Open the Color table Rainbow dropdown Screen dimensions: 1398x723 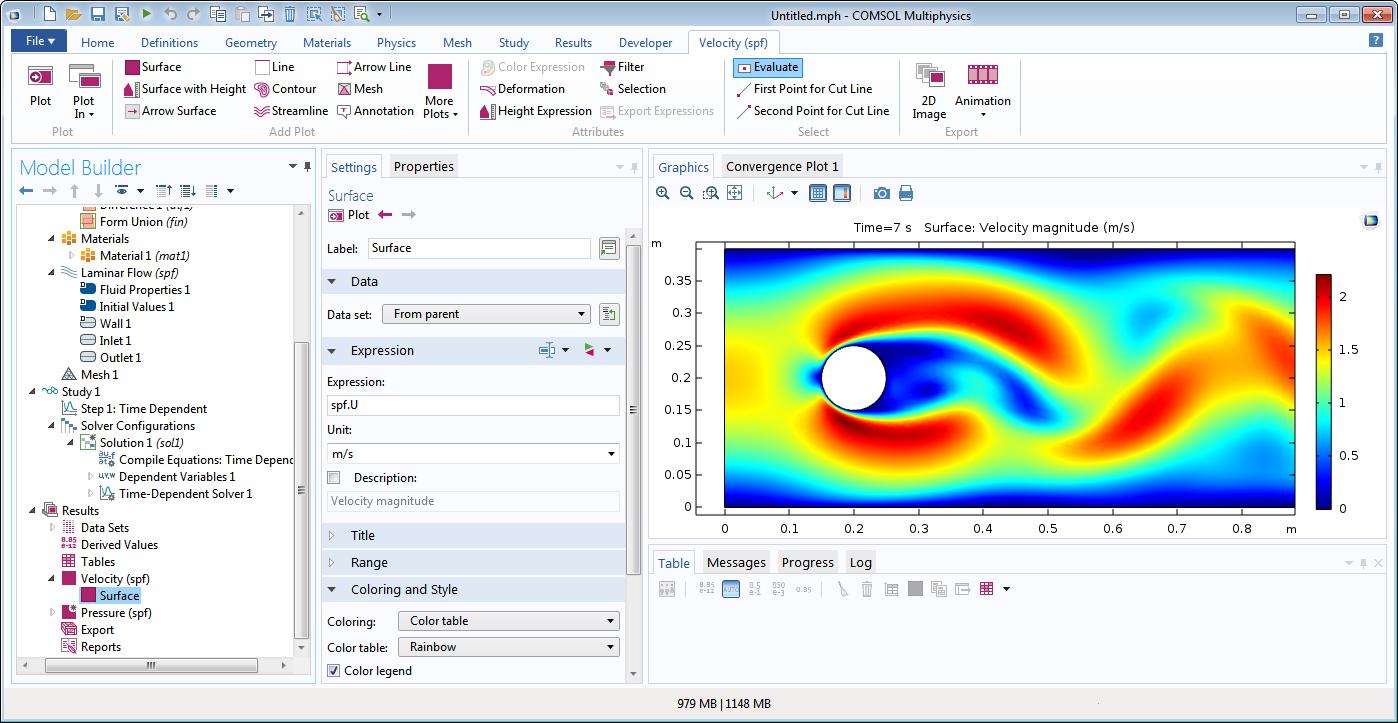[508, 647]
